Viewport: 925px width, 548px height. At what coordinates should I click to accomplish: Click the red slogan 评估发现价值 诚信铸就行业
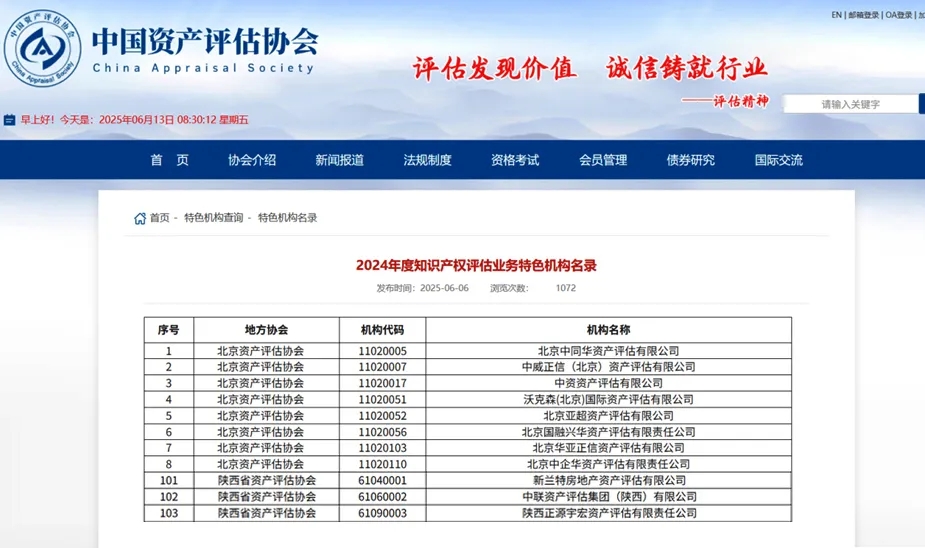(x=590, y=68)
